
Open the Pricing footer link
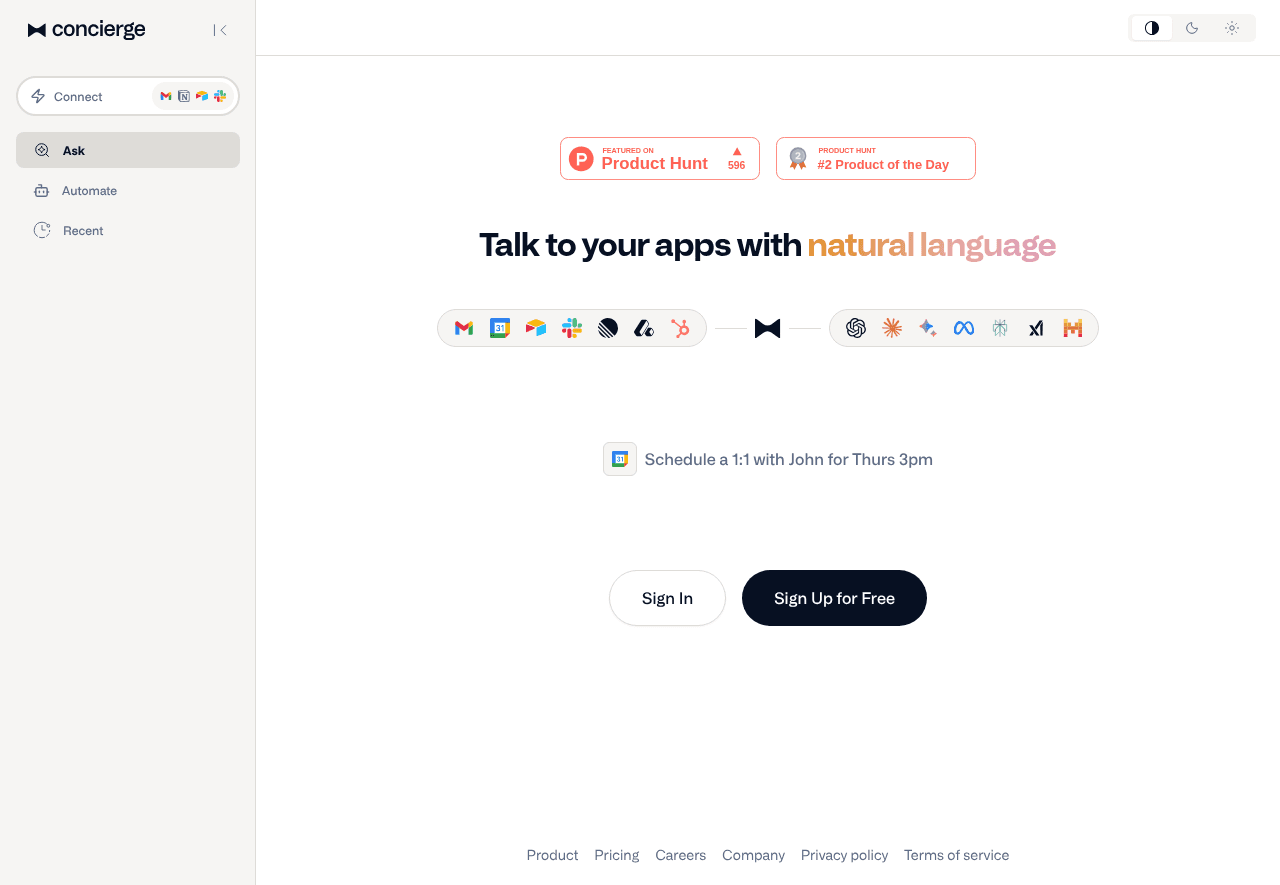(x=617, y=855)
